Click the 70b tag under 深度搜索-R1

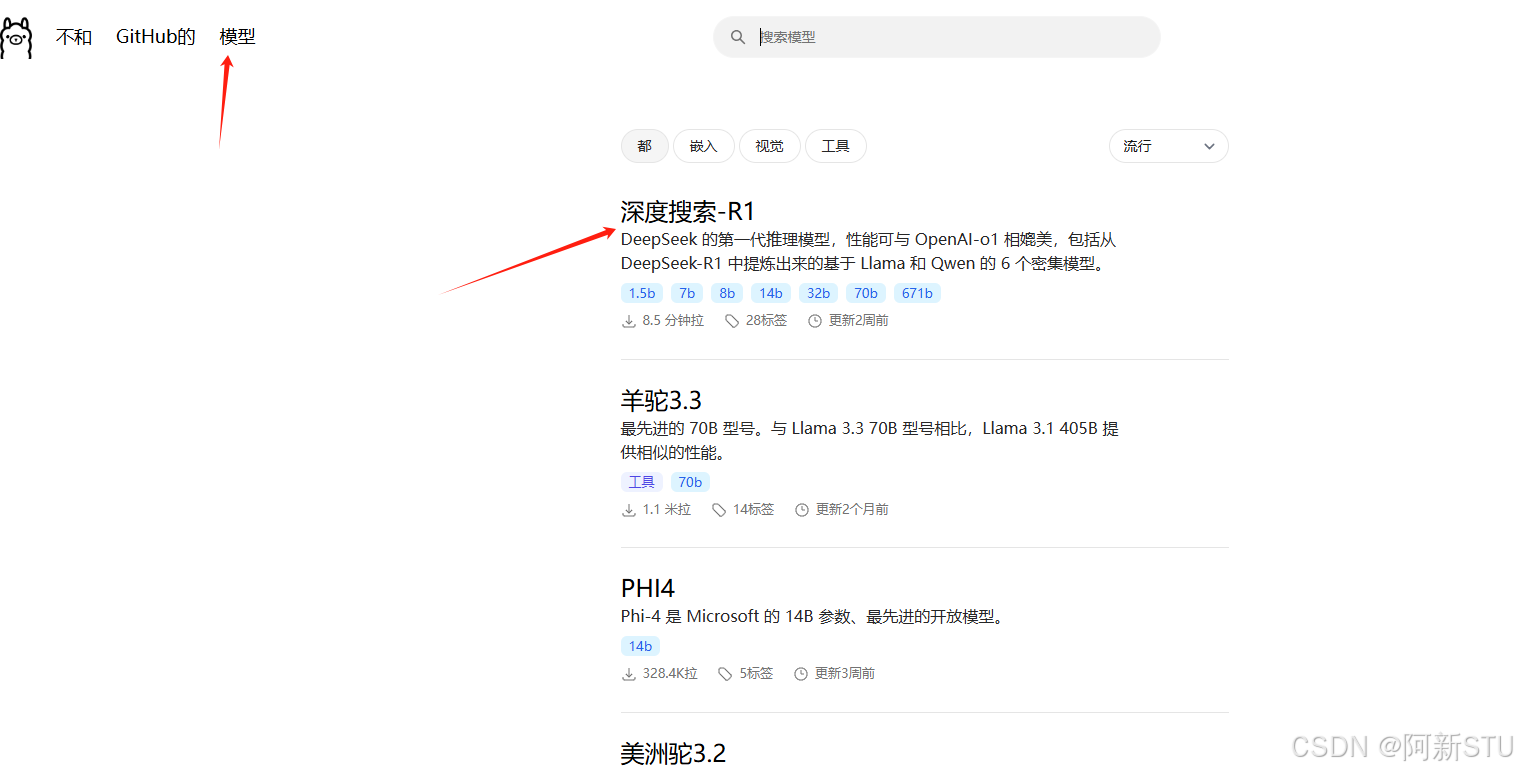(x=866, y=293)
